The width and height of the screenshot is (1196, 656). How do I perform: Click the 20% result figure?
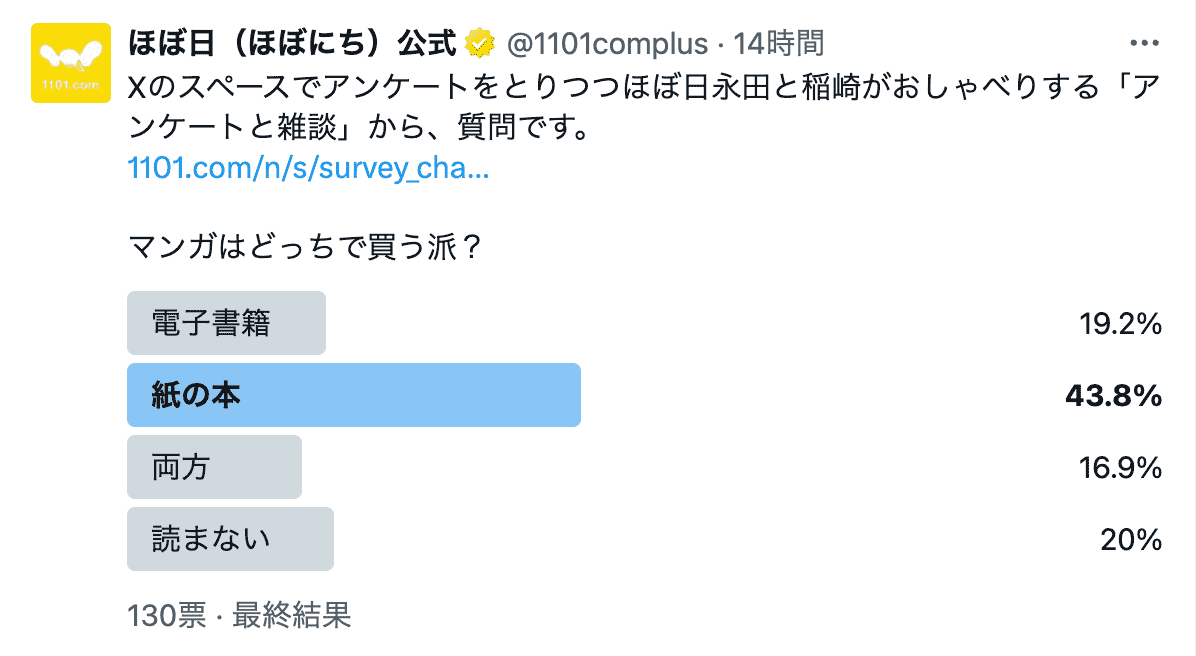tap(1130, 540)
